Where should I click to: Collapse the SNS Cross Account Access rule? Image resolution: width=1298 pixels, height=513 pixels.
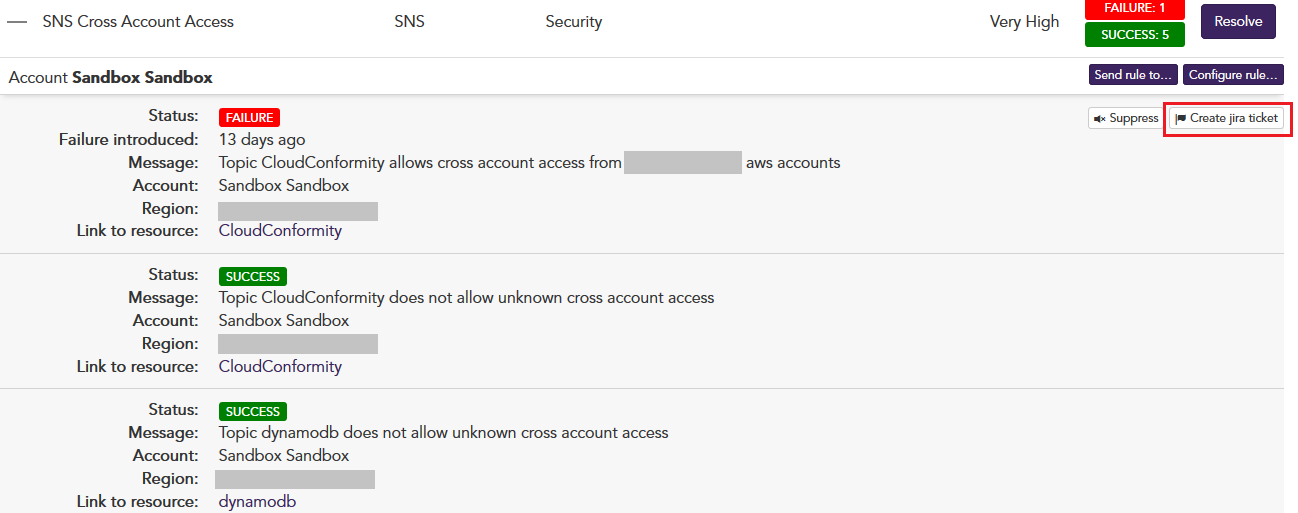pos(17,21)
